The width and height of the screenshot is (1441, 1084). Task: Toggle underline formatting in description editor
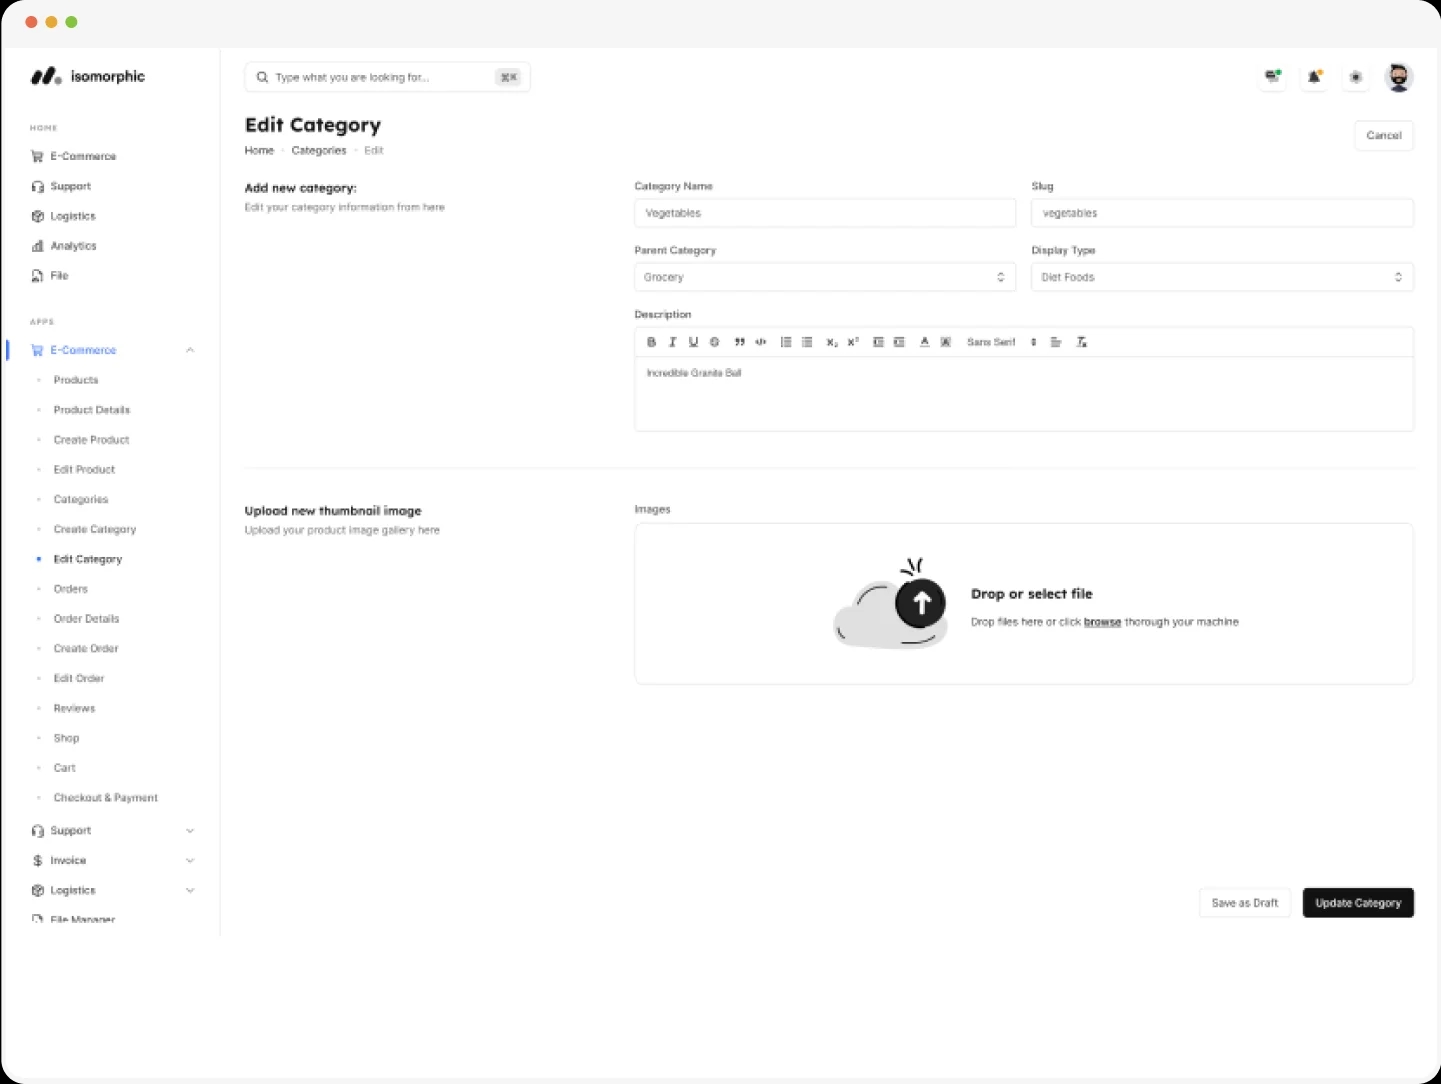(x=693, y=342)
